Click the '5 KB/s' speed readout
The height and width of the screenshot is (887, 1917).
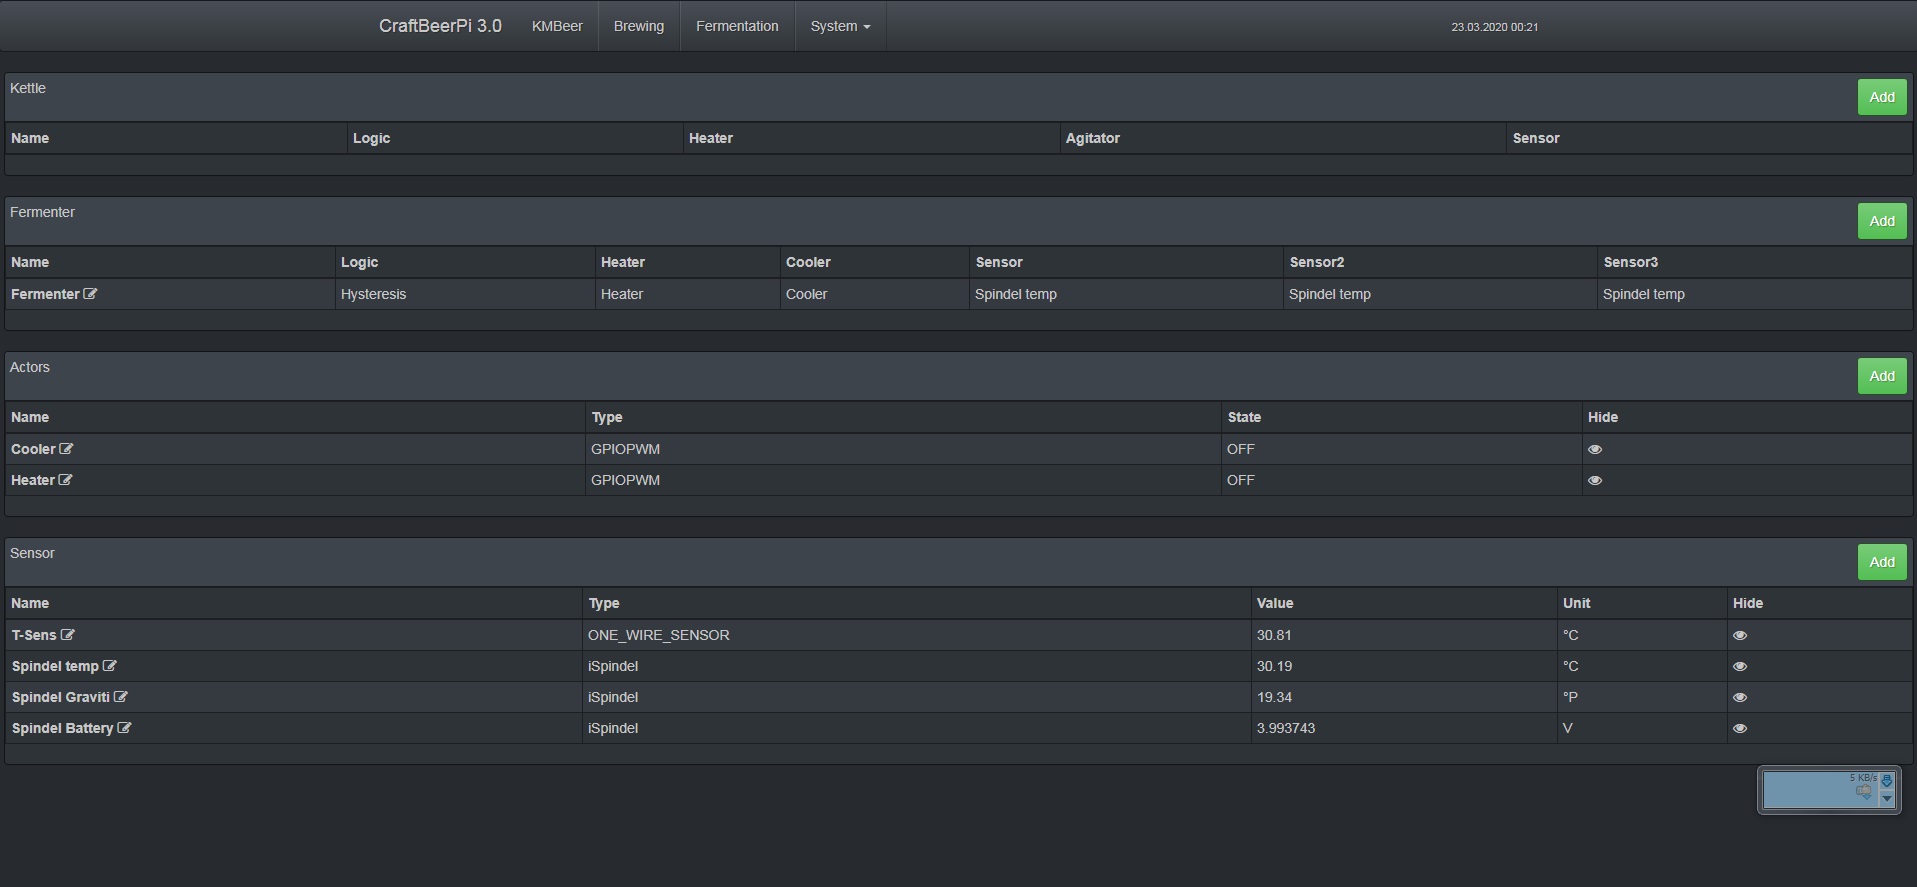point(1863,777)
